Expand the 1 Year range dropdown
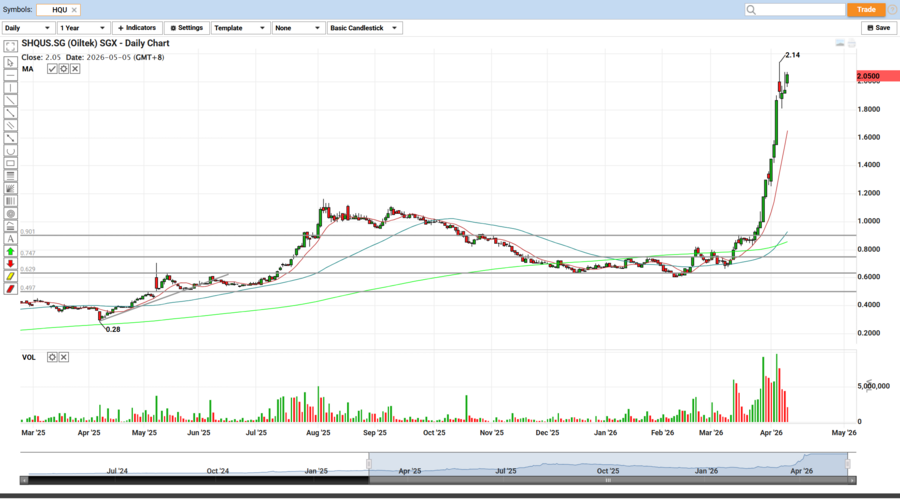 coord(84,28)
